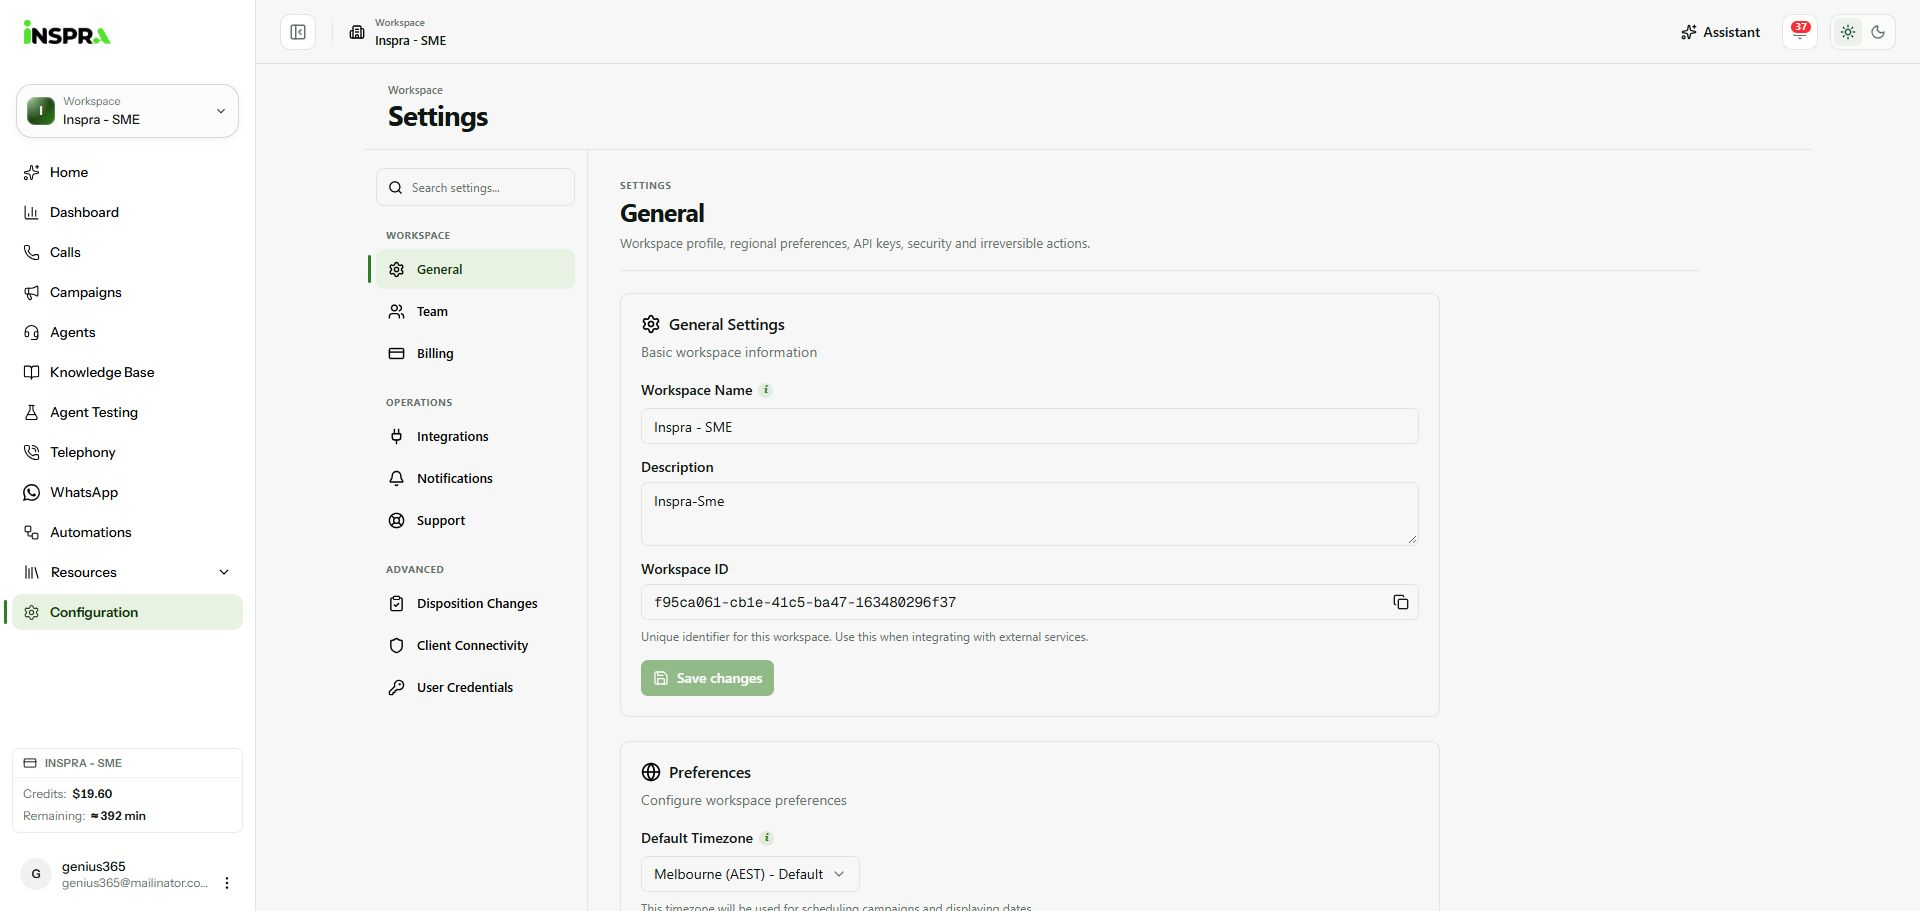
Task: Open Dashboard in the sidebar
Action: [127, 212]
